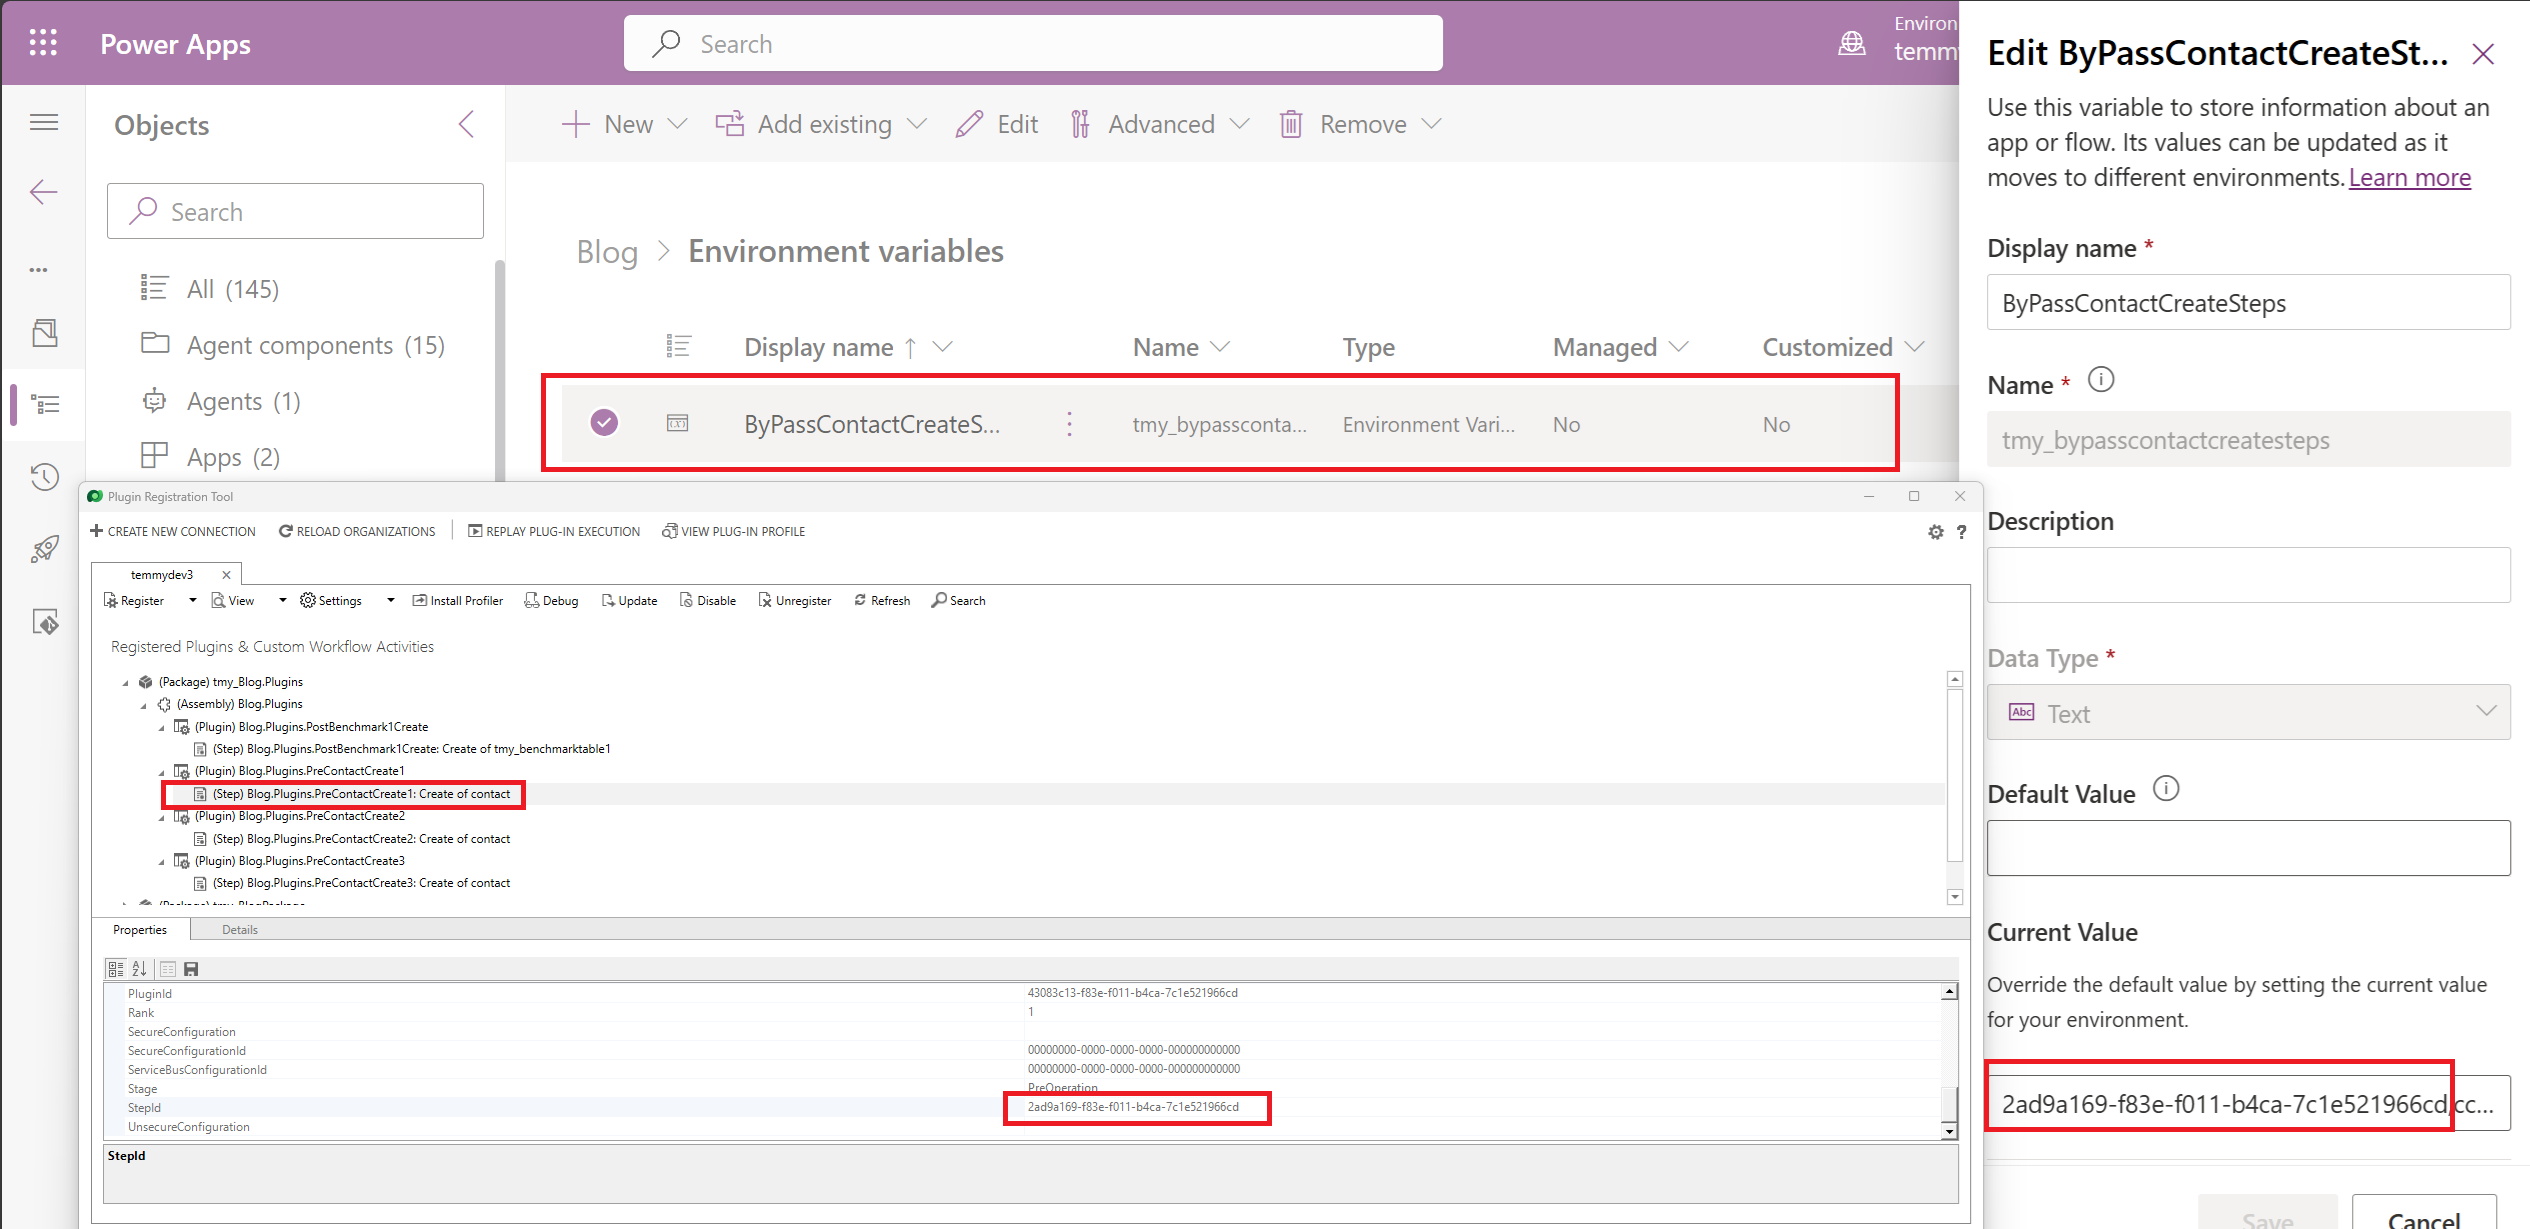Close the Edit ByPassContactCreateSteps panel
The image size is (2530, 1229).
point(2483,54)
